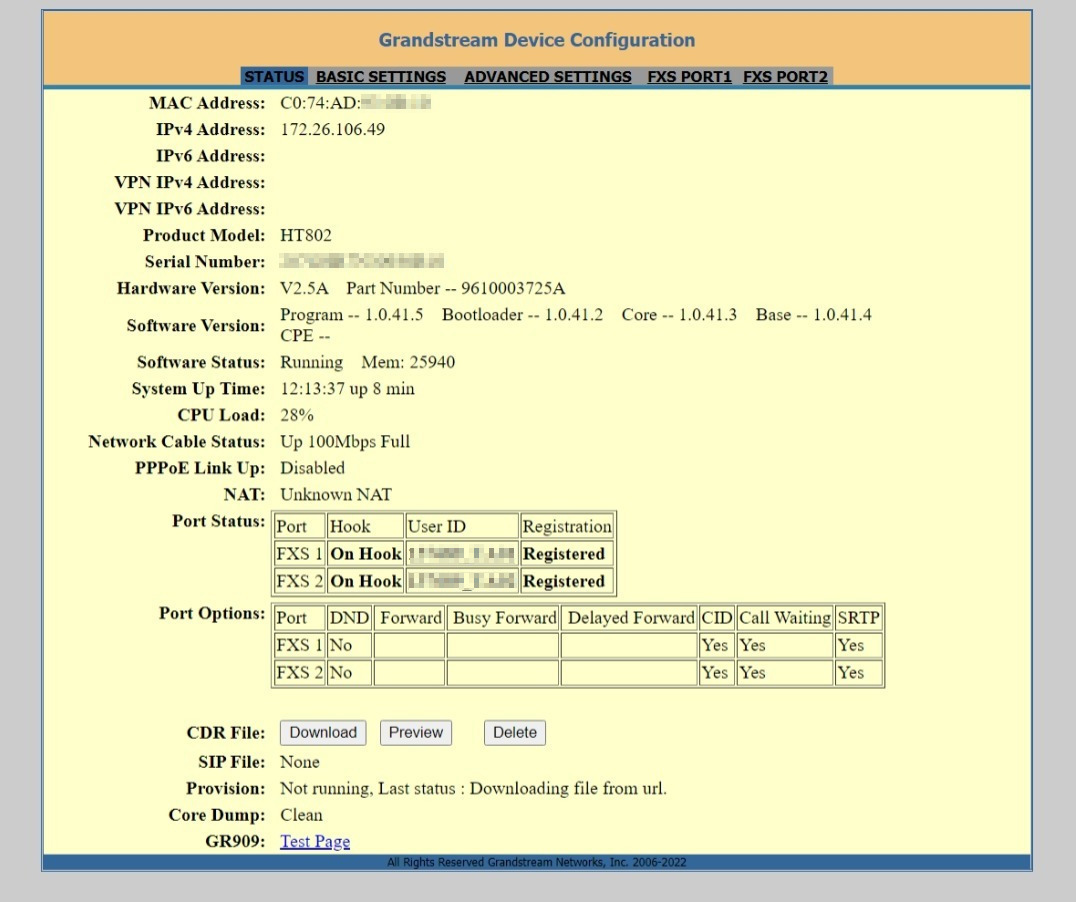Click Program version 1.0.41.5
This screenshot has height=902, width=1076.
coord(351,314)
